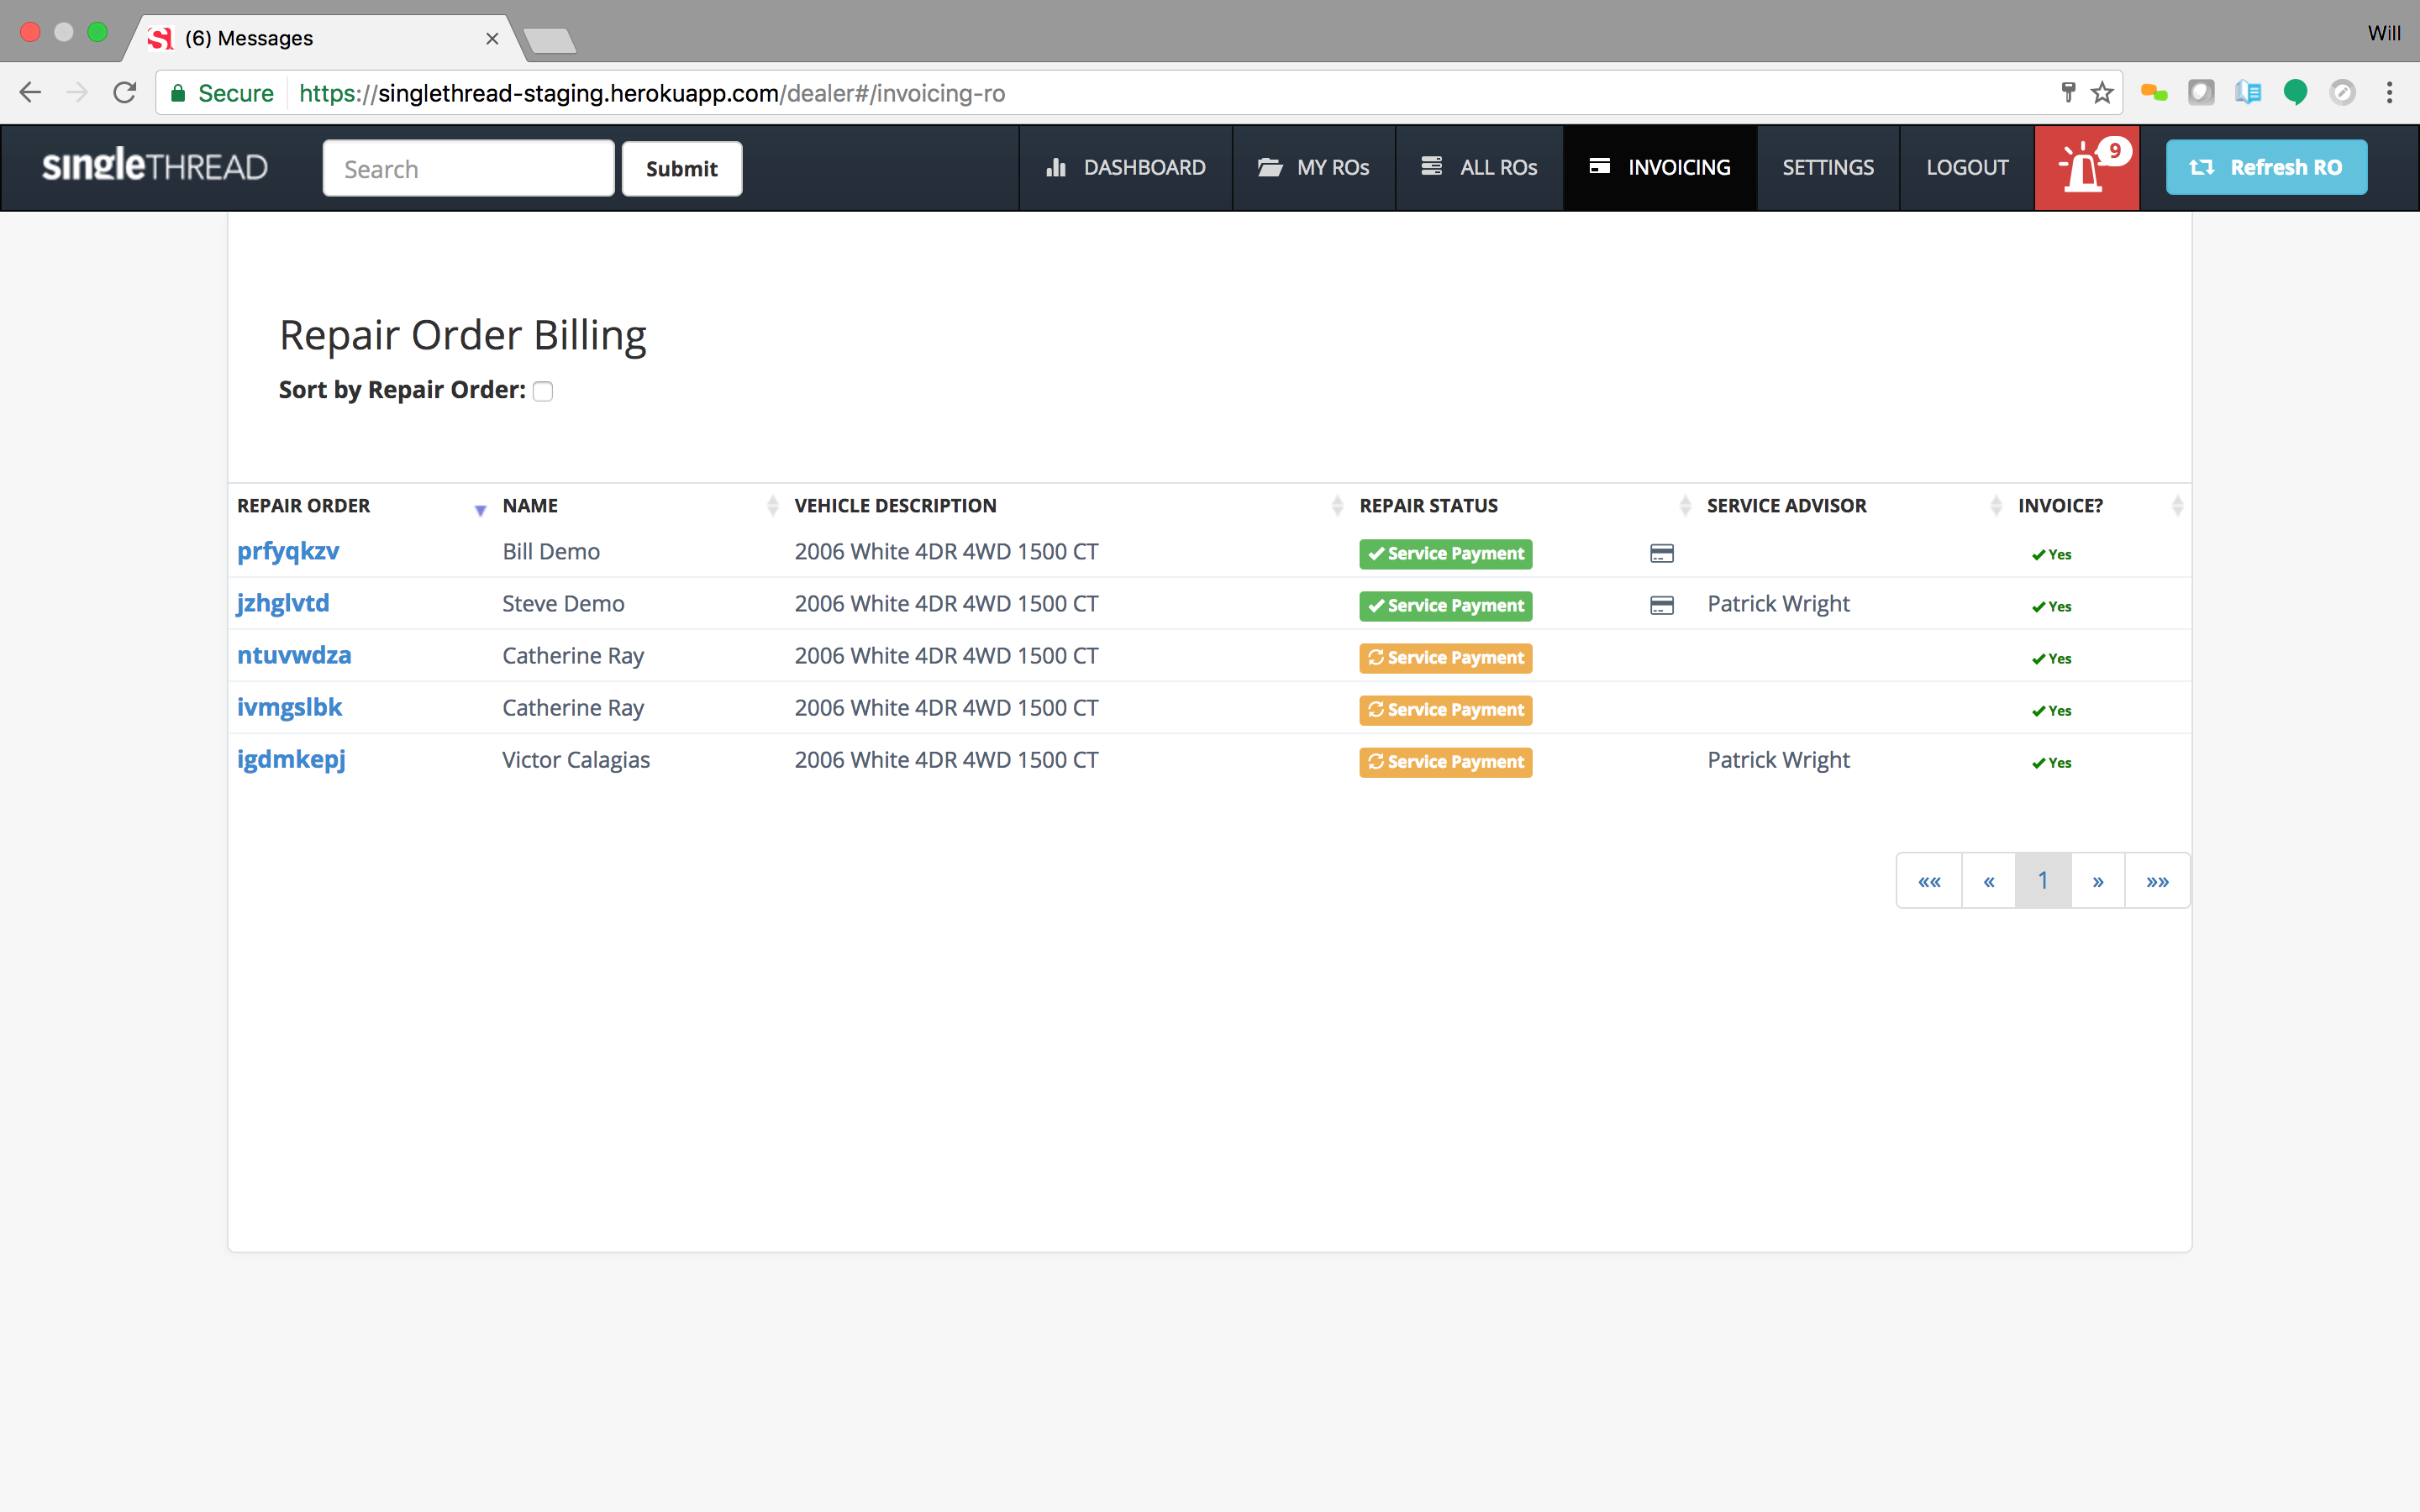Image resolution: width=2420 pixels, height=1512 pixels.
Task: Click the name Bill Demo
Action: point(551,552)
